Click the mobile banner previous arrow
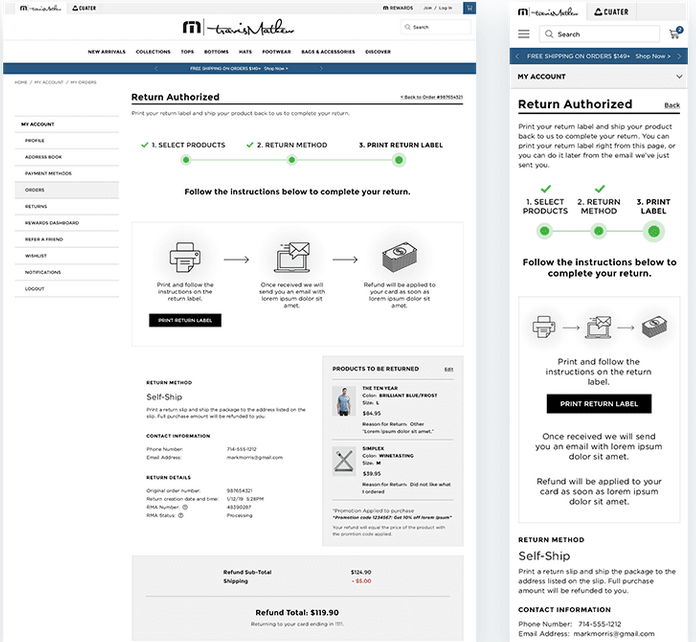Viewport: 696px width, 642px height. [517, 56]
